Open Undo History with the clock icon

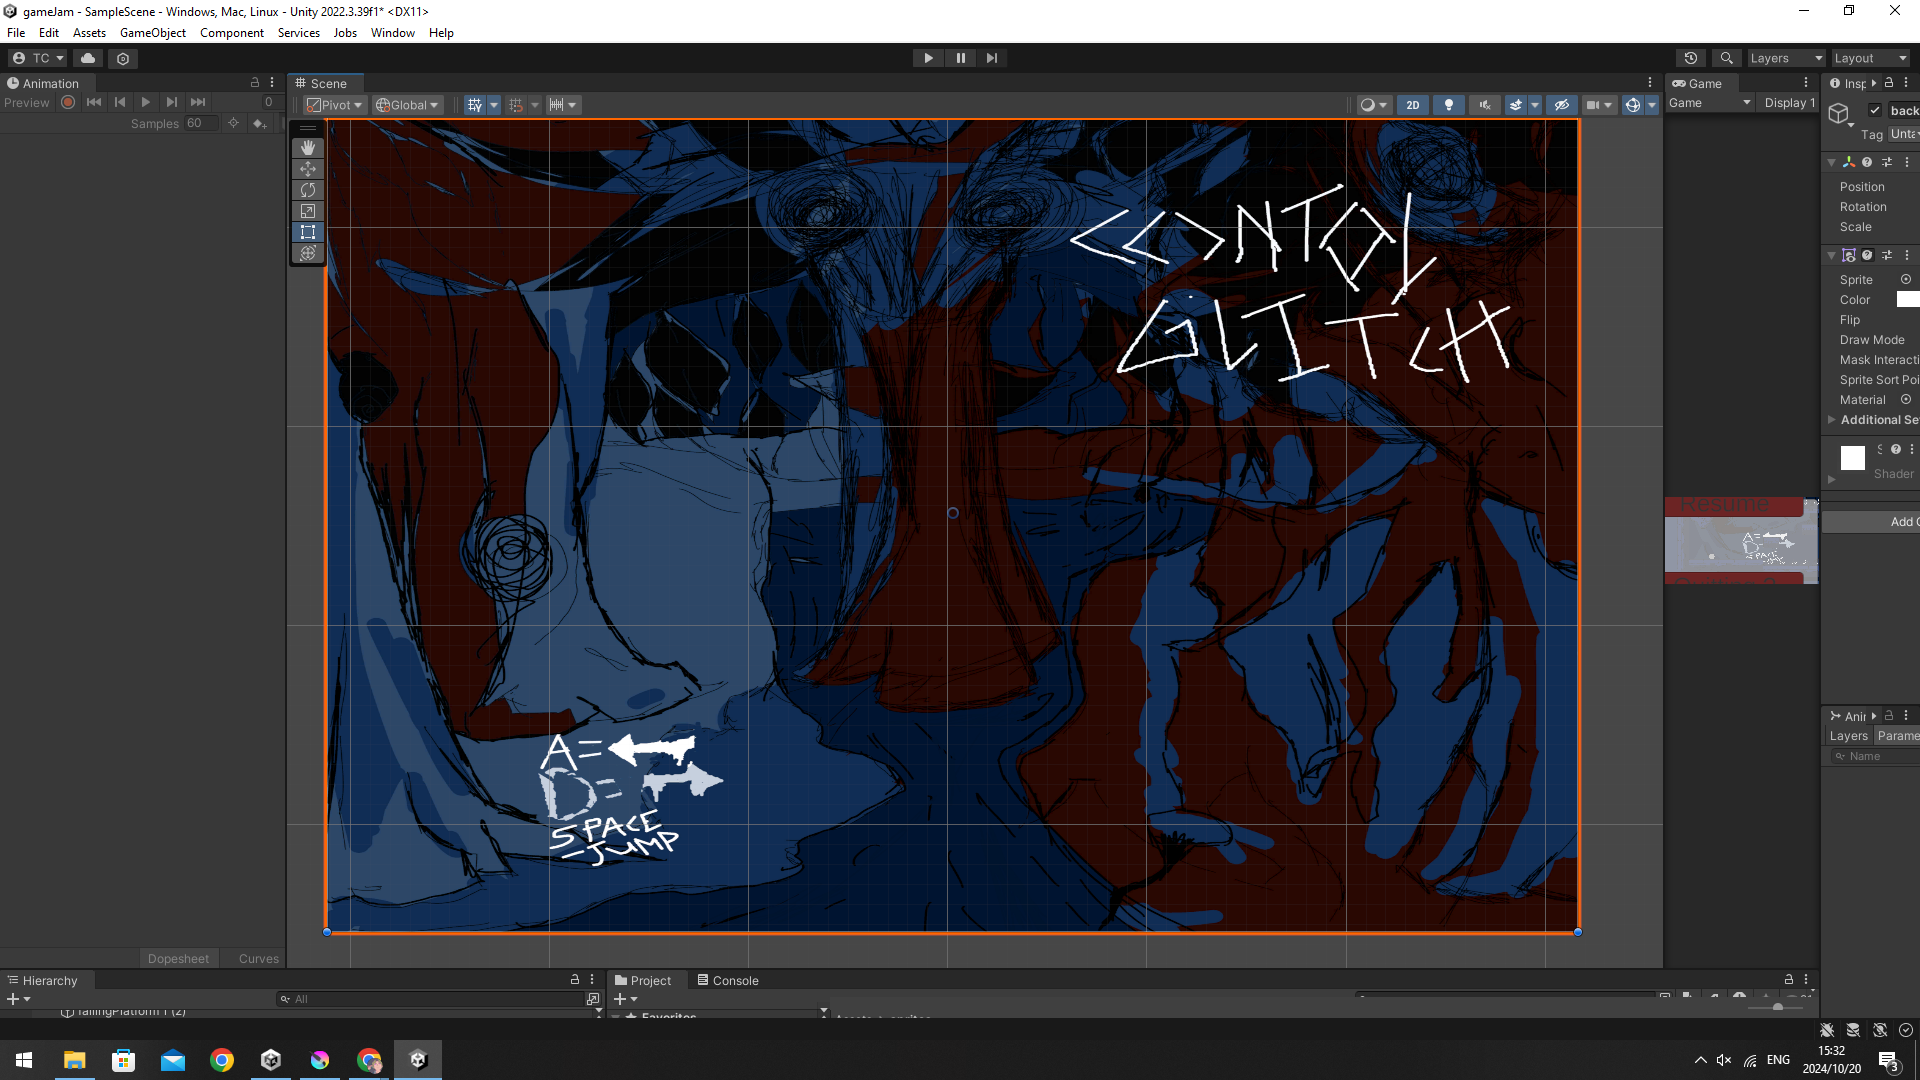pyautogui.click(x=1691, y=58)
